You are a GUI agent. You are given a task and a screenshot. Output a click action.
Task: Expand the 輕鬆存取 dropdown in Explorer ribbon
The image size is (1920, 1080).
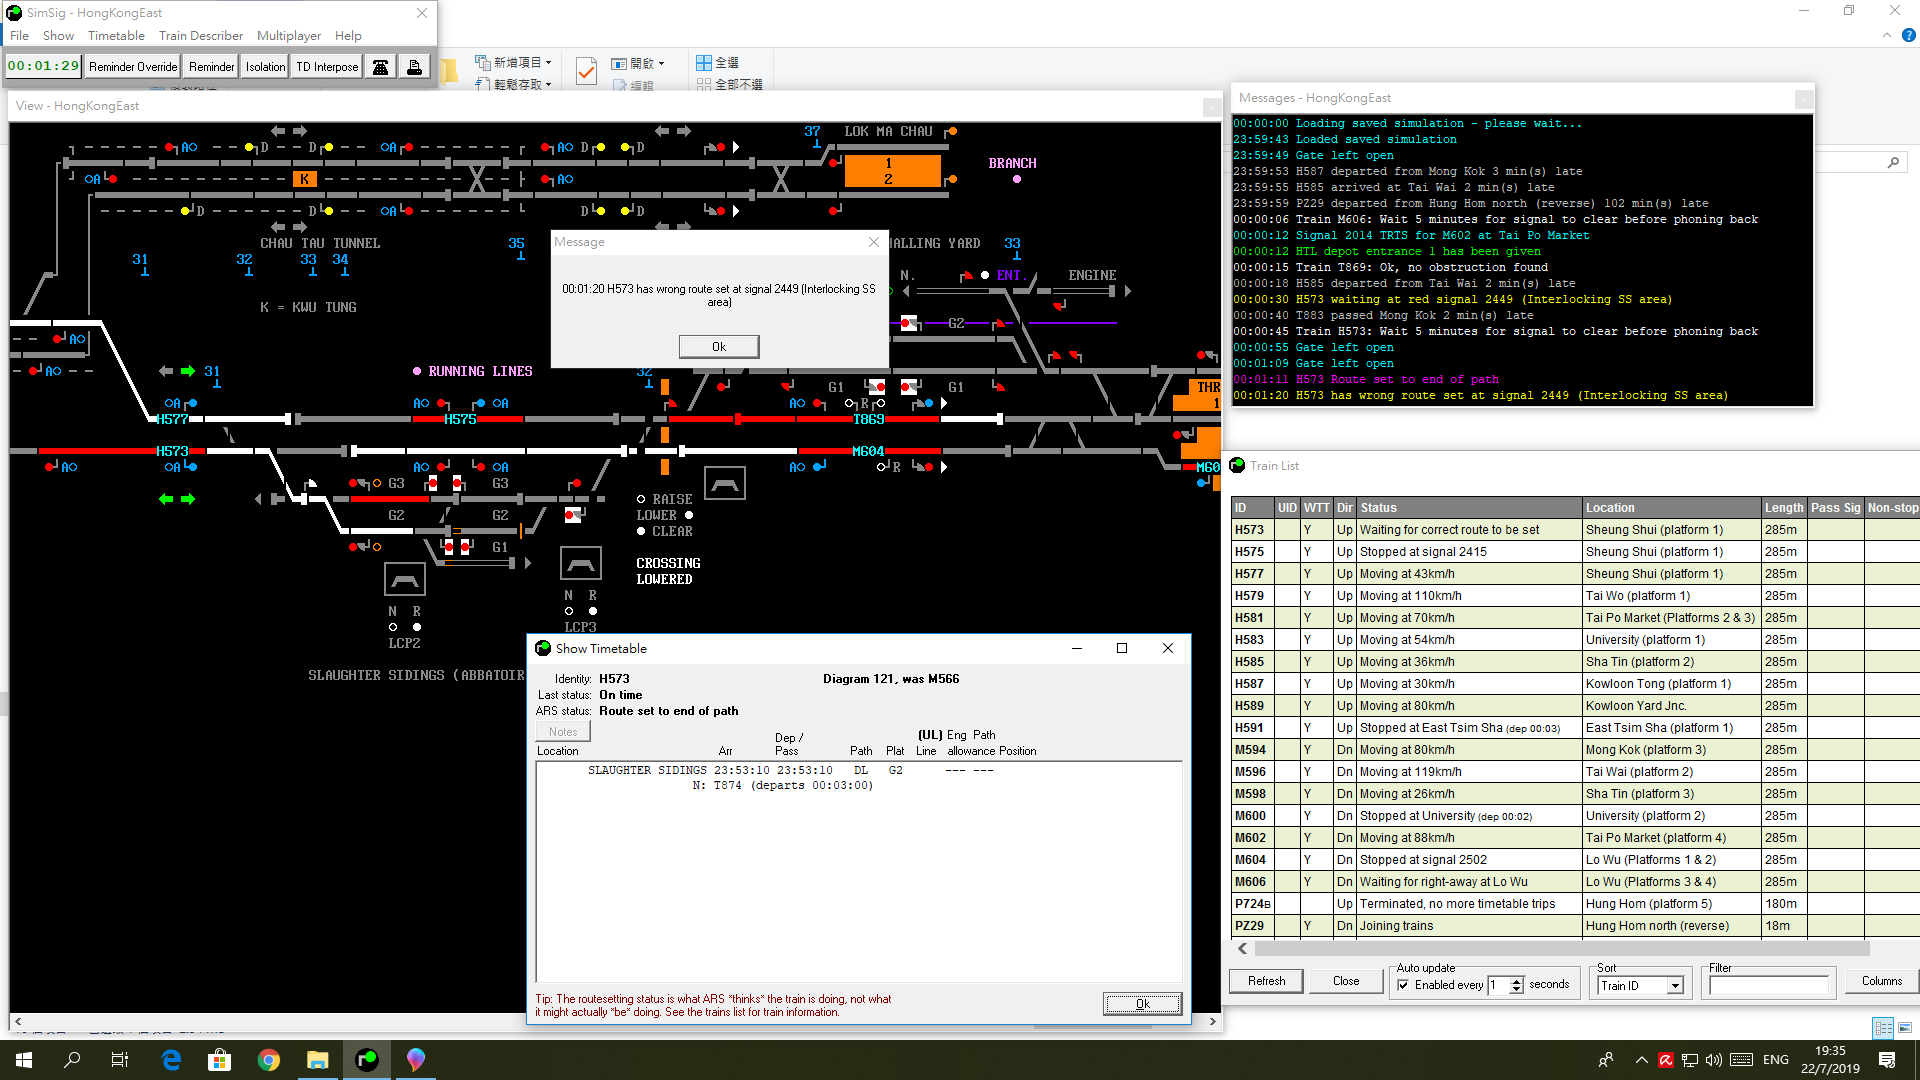[x=549, y=84]
